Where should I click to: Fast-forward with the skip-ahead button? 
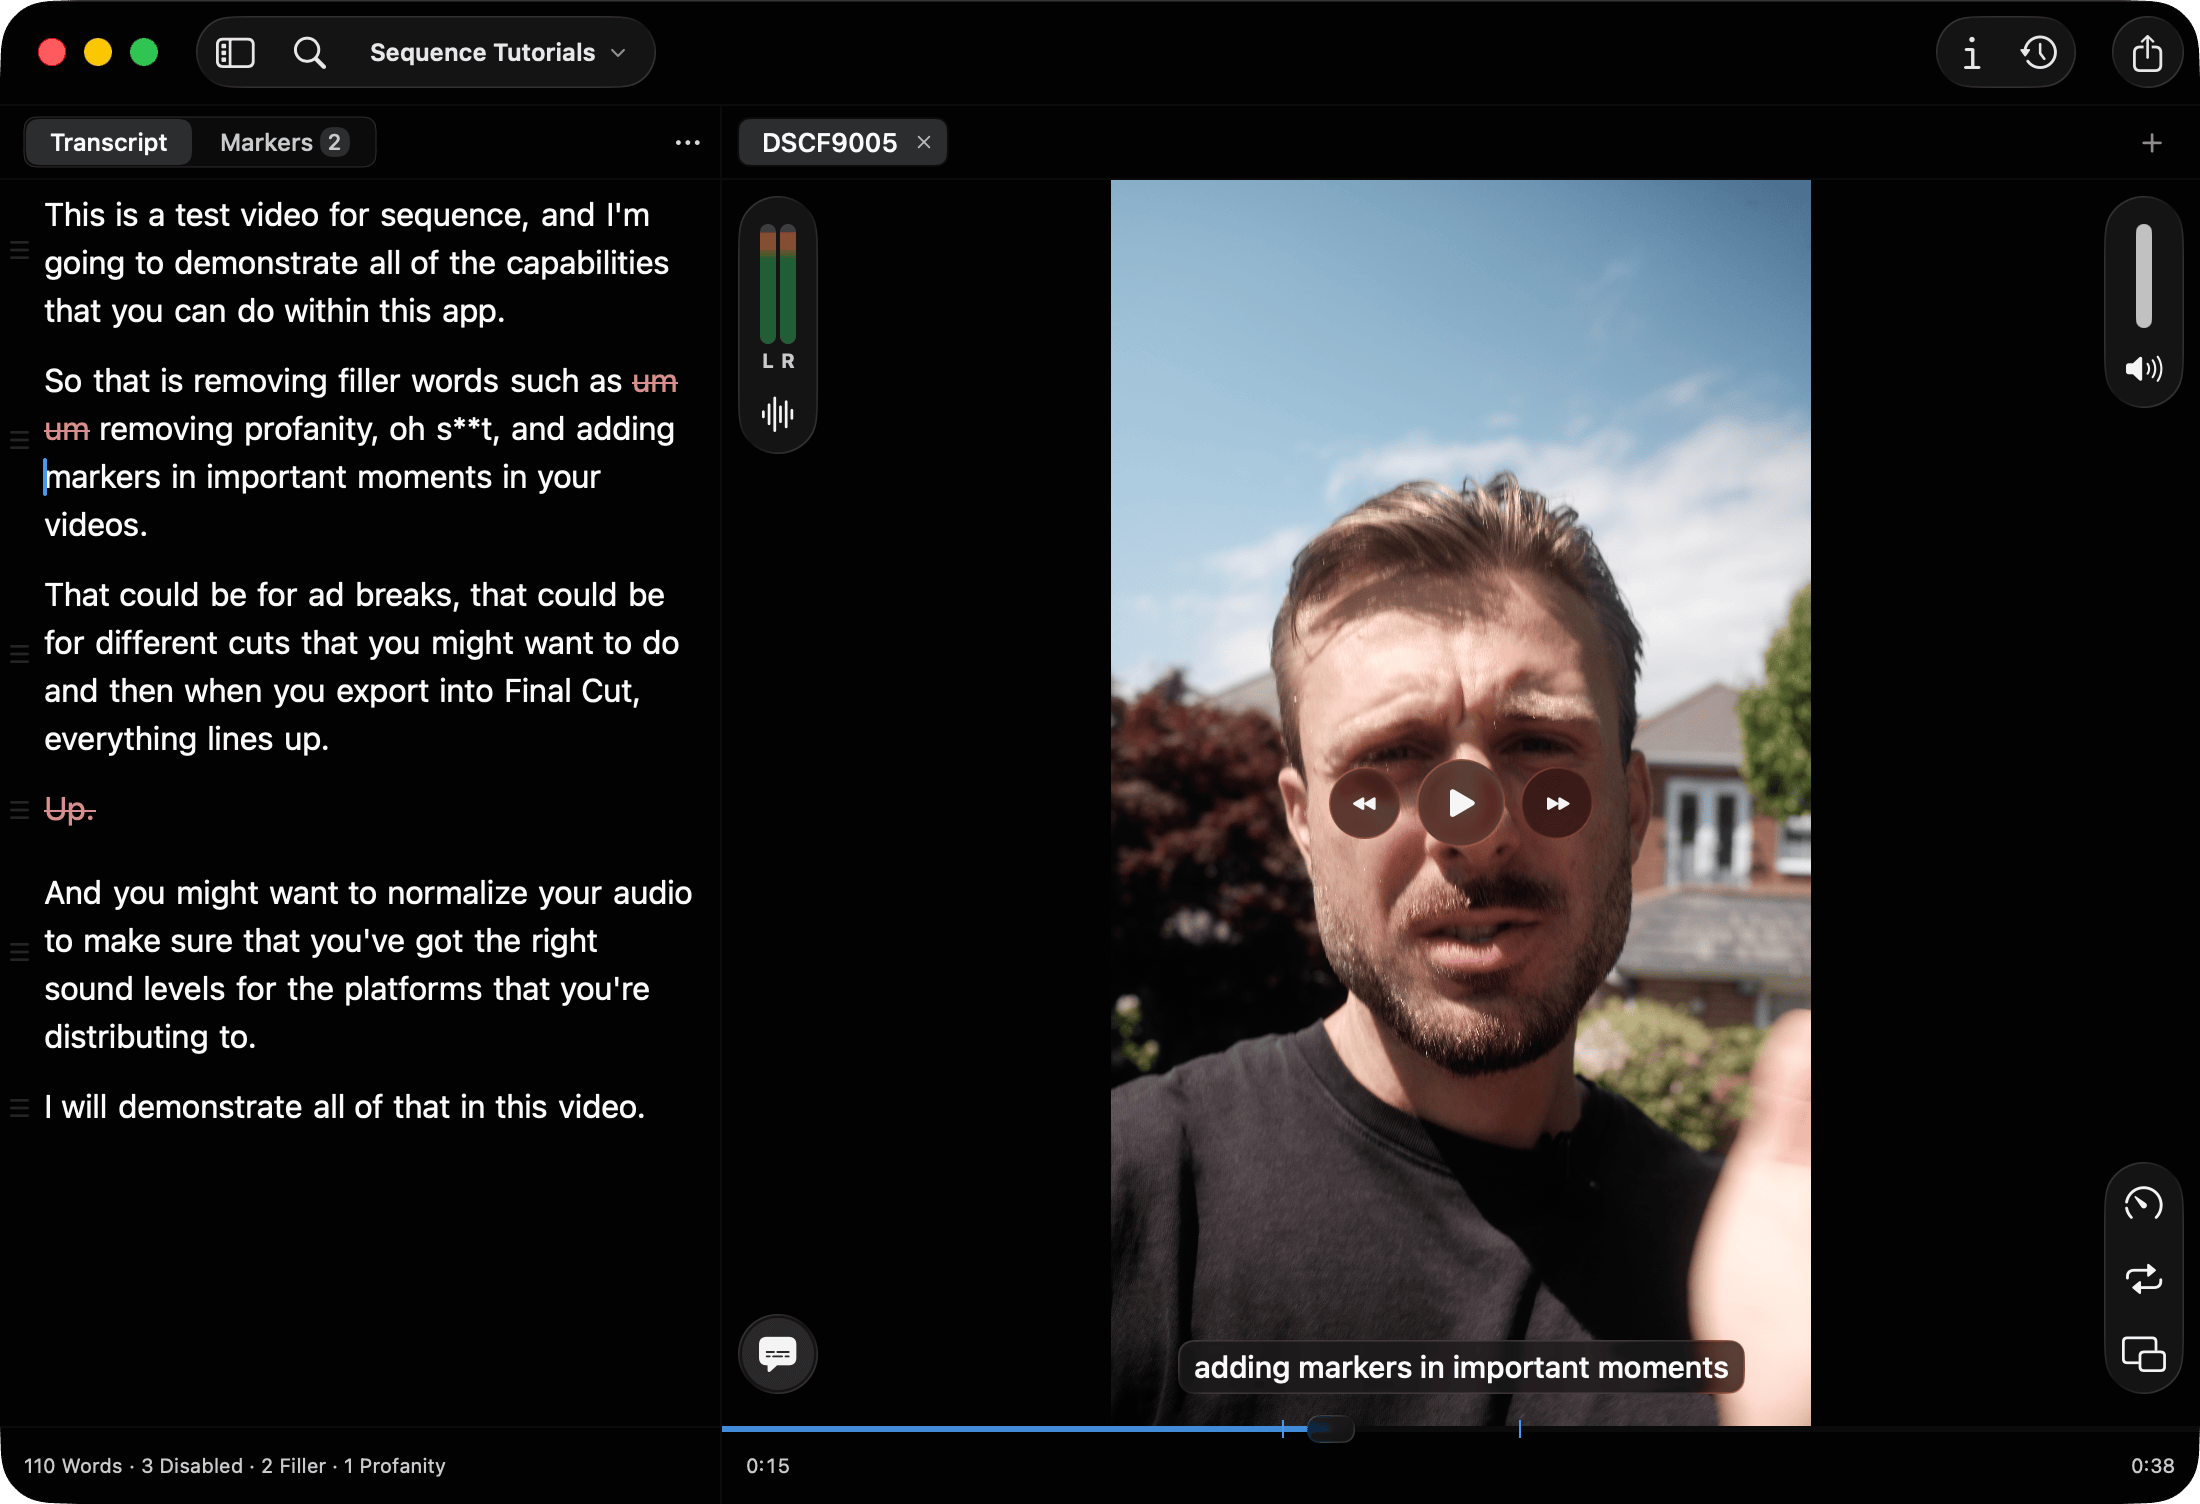pyautogui.click(x=1557, y=803)
